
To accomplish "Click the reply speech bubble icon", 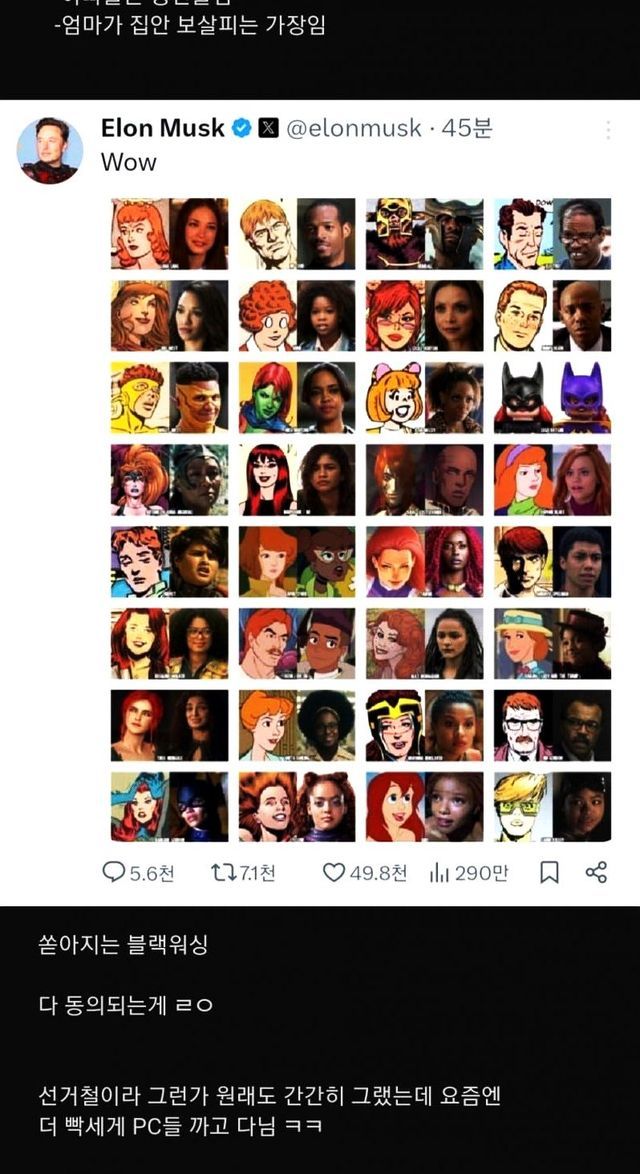I will [113, 872].
